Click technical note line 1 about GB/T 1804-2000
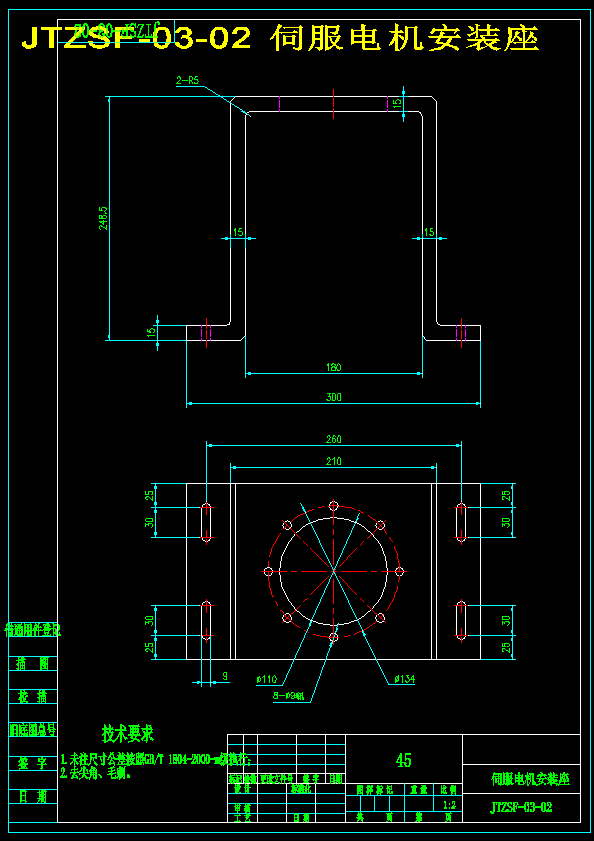Image resolution: width=594 pixels, height=841 pixels. click(x=155, y=760)
